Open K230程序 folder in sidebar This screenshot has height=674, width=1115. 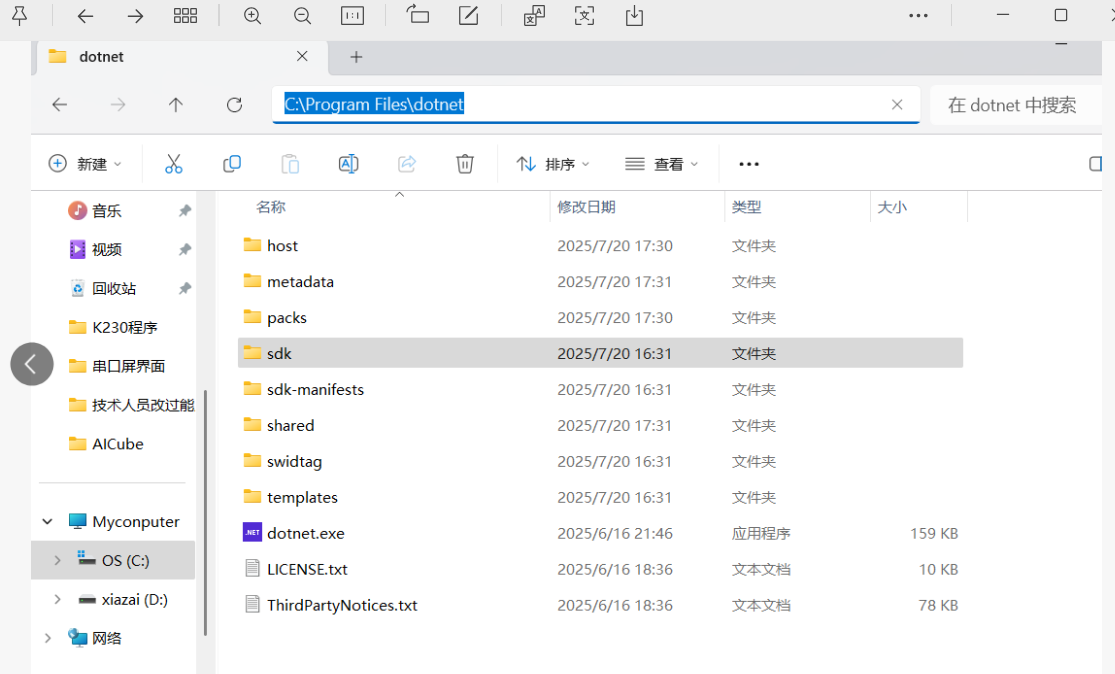pos(124,328)
